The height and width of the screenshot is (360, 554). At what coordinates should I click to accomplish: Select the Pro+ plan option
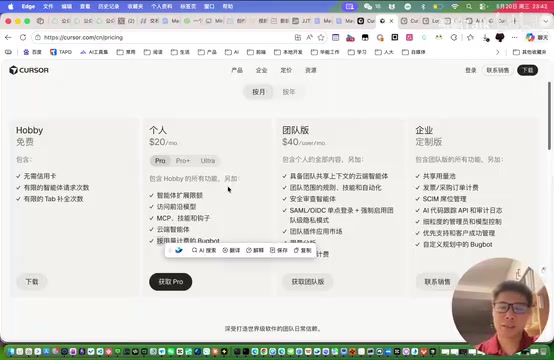point(183,161)
